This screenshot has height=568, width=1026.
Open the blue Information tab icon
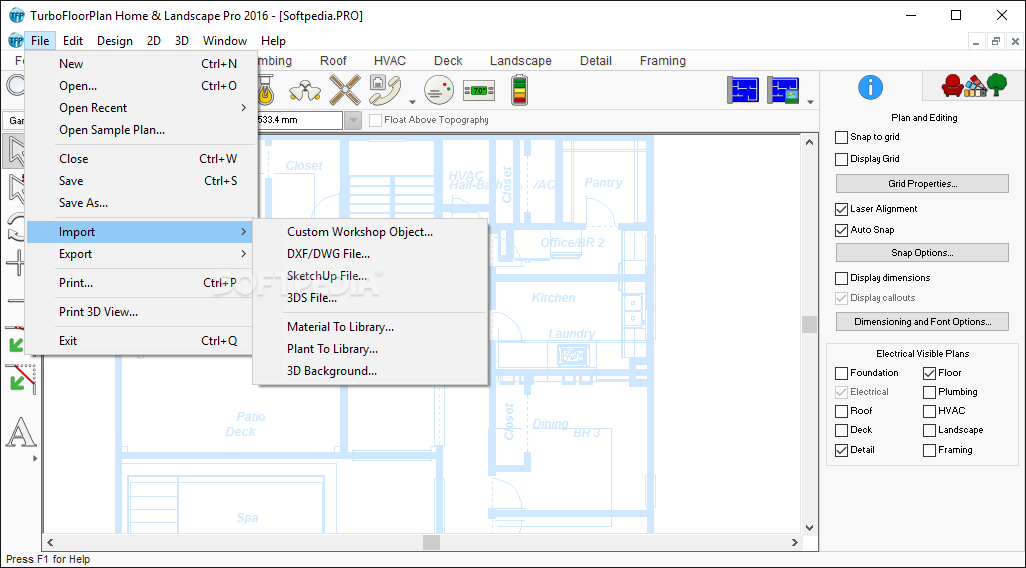coord(870,88)
